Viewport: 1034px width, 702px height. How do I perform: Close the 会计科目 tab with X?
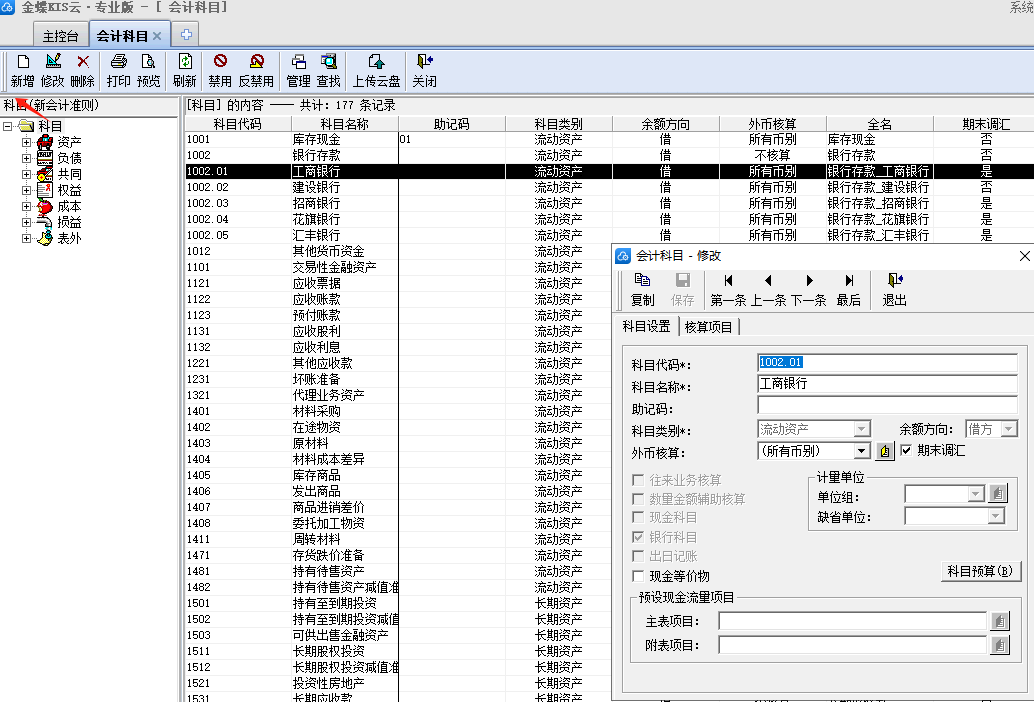(157, 36)
